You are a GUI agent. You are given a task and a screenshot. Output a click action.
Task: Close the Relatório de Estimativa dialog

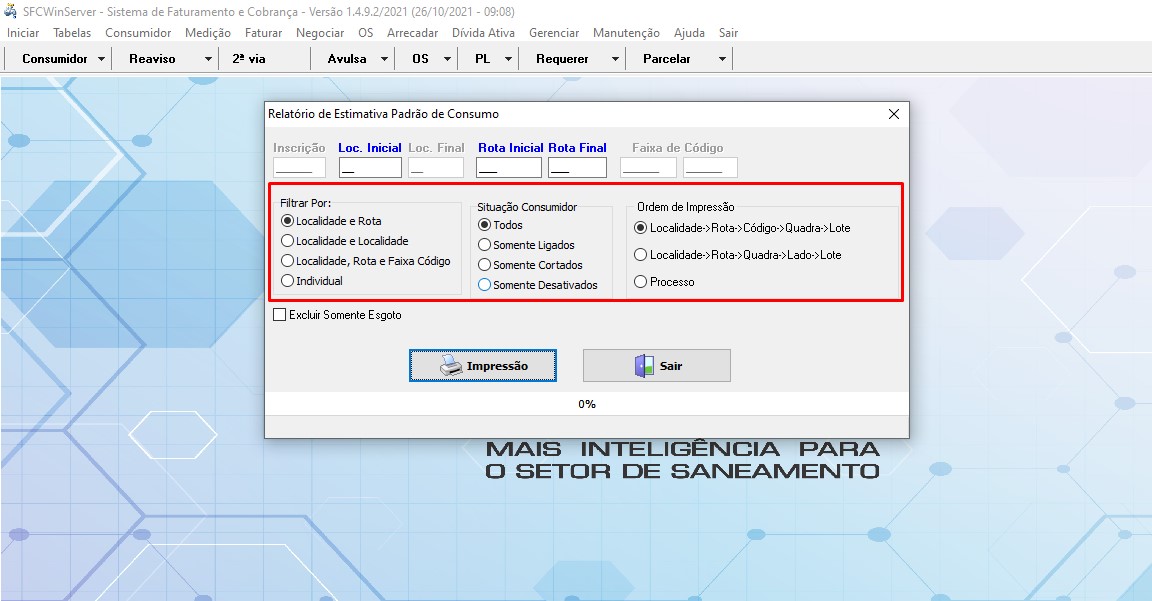pos(894,114)
